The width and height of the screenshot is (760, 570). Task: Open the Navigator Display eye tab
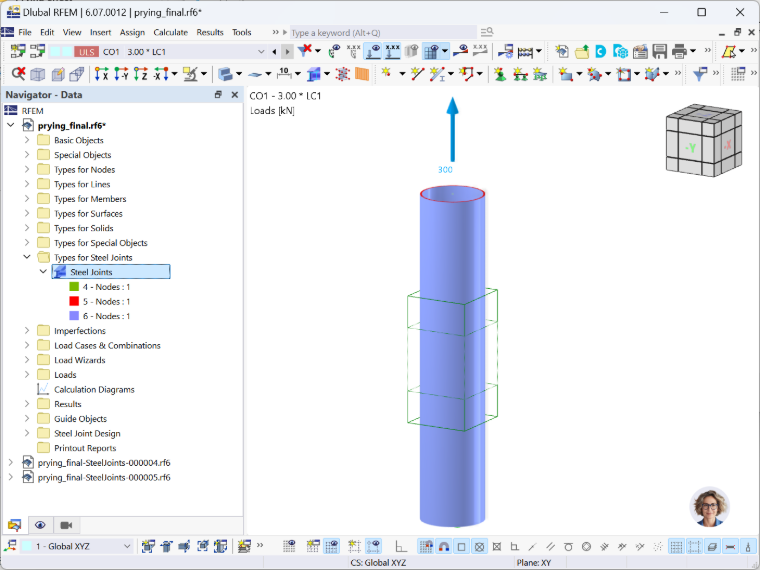[40, 525]
